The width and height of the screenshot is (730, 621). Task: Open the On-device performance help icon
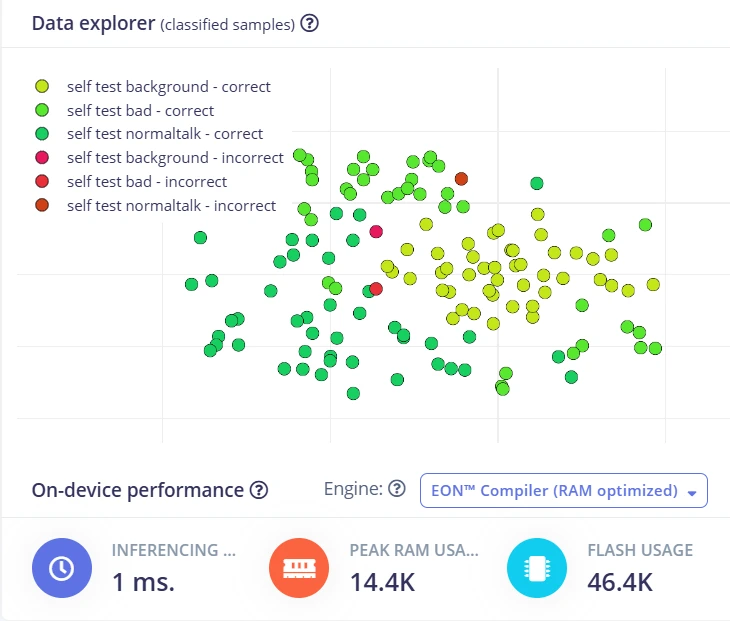[259, 490]
